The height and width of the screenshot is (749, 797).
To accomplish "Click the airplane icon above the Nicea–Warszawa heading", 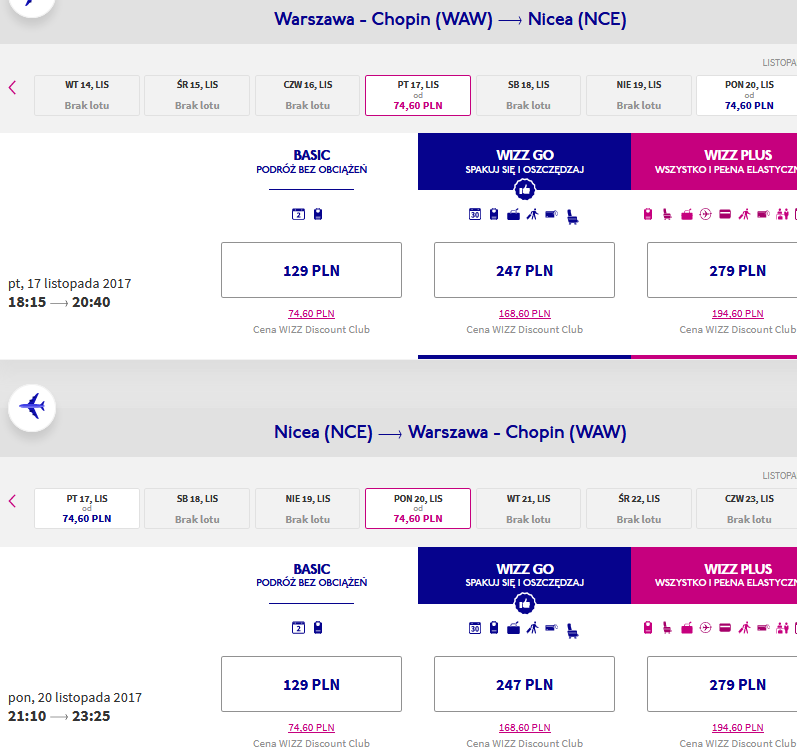I will pos(32,408).
